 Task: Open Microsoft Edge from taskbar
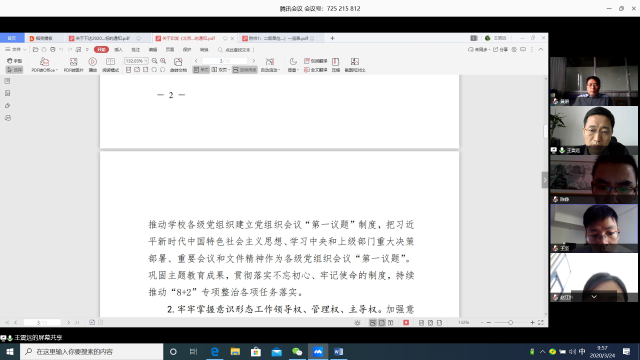click(215, 351)
